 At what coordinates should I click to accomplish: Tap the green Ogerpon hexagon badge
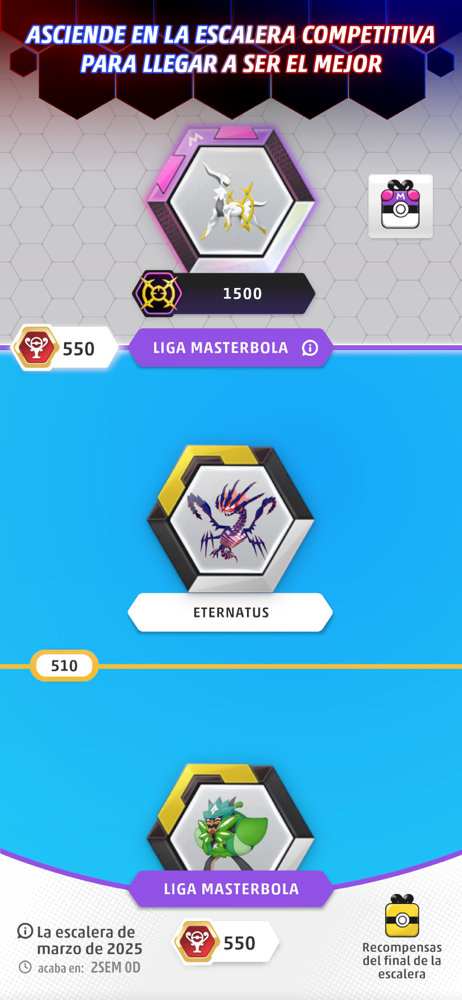point(230,819)
